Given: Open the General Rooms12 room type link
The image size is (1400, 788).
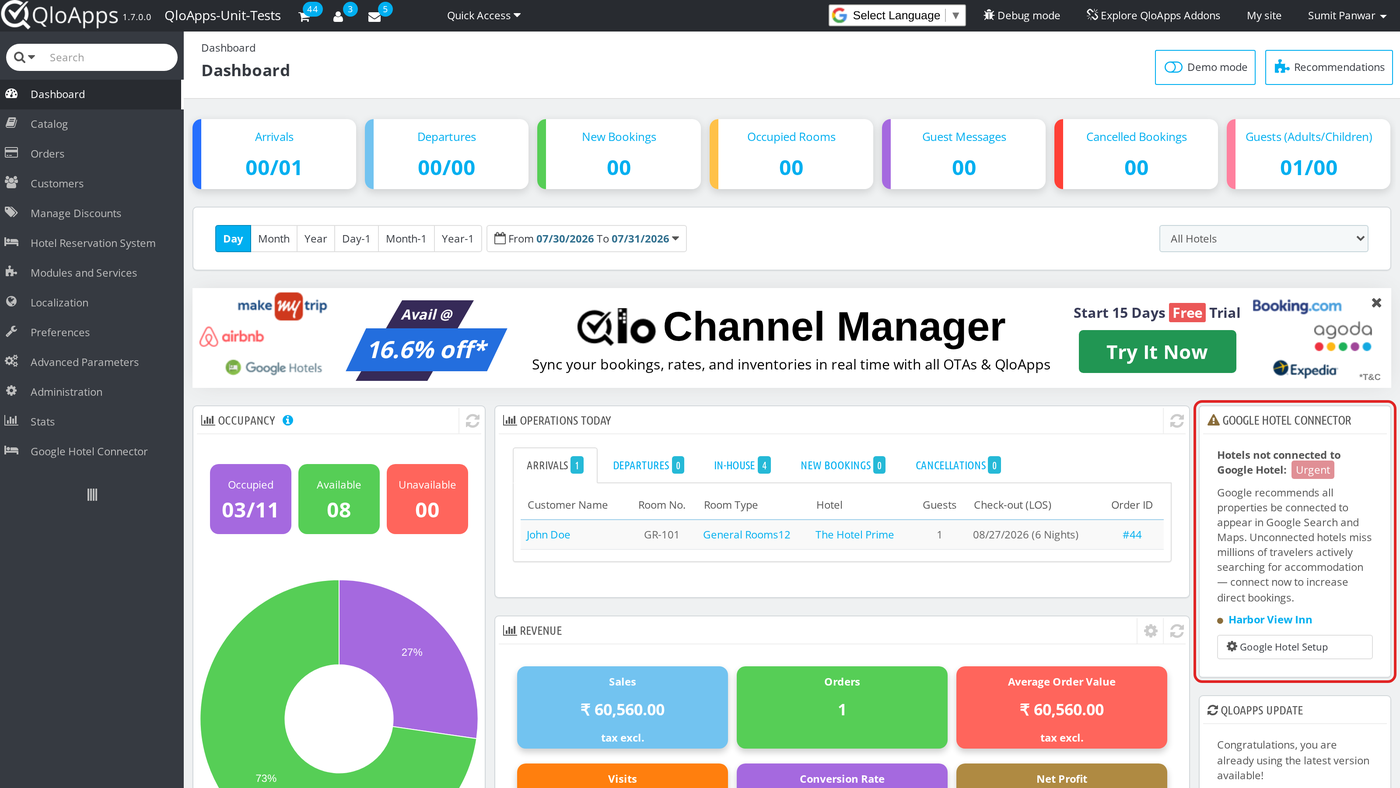Looking at the screenshot, I should point(746,535).
